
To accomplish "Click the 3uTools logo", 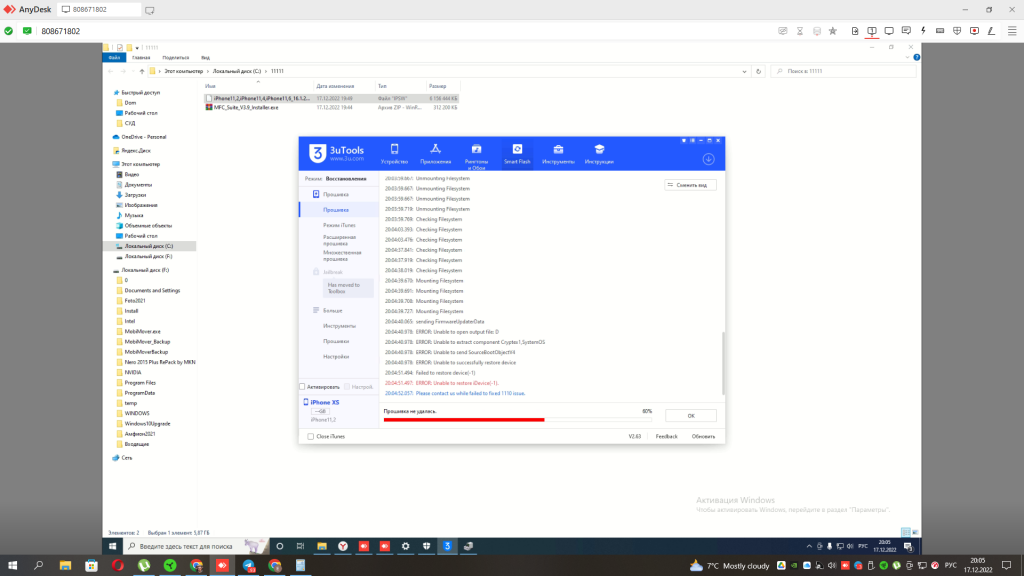I will (336, 153).
